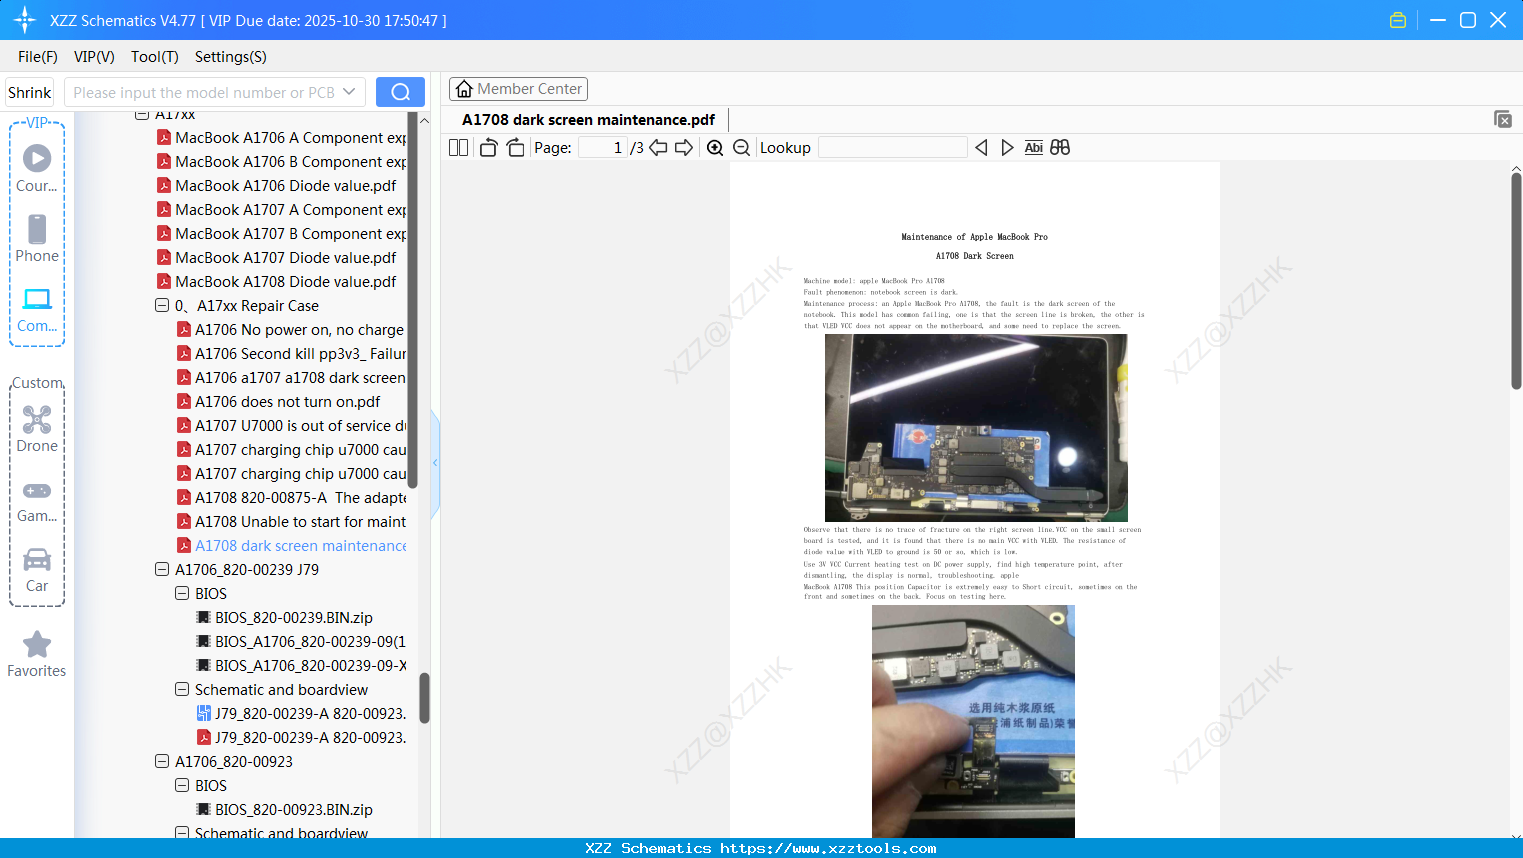Click the file tree vertical scrollbar thumb

pyautogui.click(x=424, y=698)
